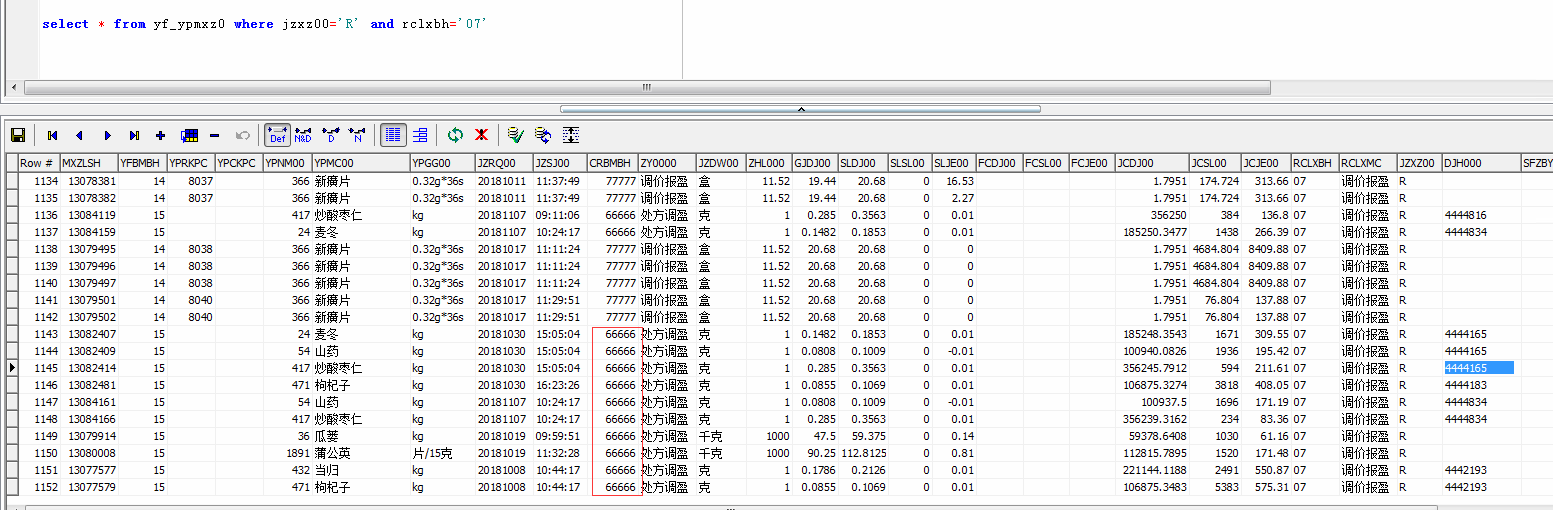Click the YPMC00 column header

[361, 163]
